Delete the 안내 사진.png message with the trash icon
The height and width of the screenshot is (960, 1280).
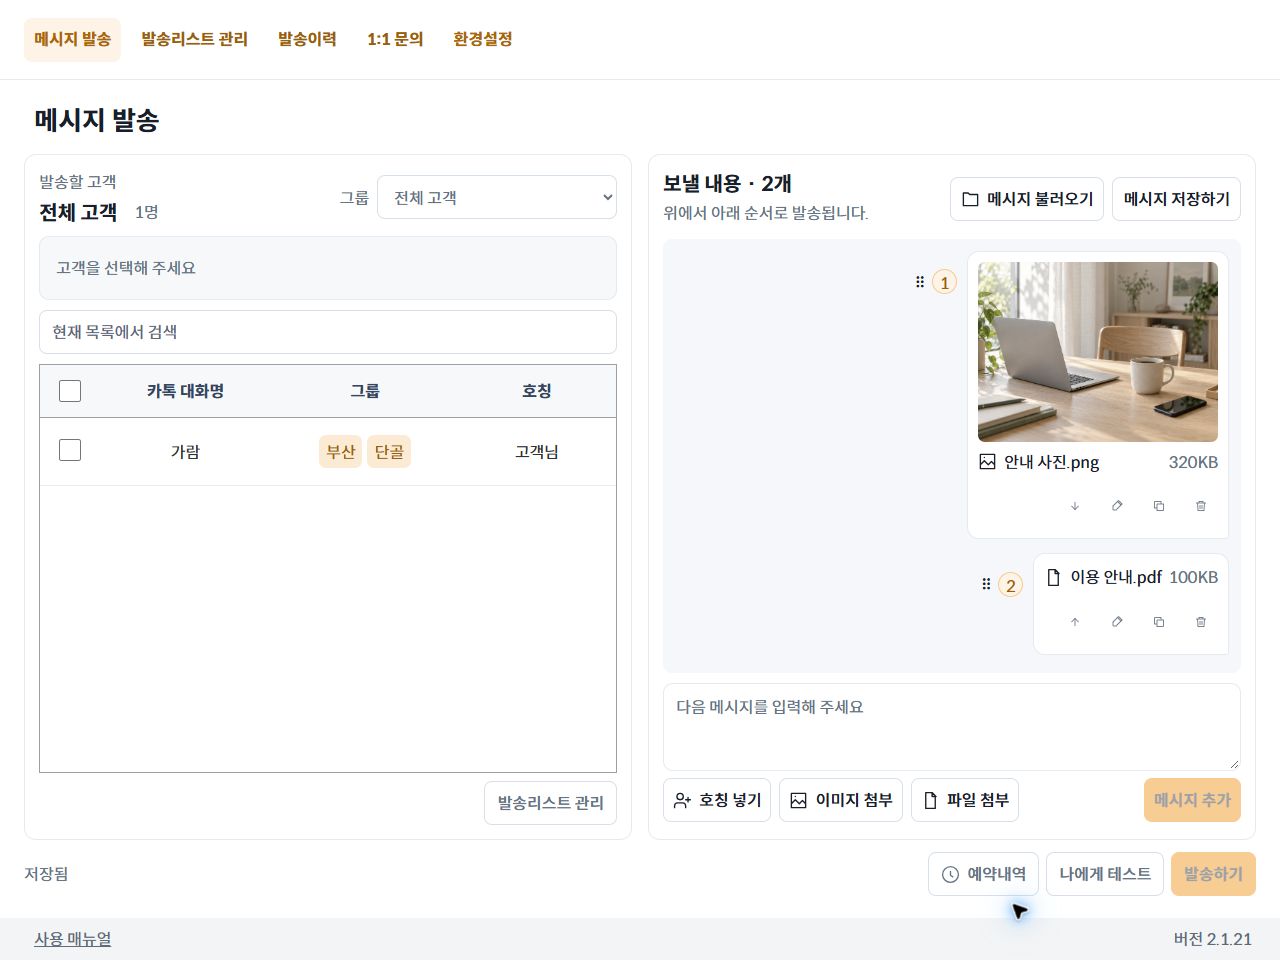(x=1201, y=506)
